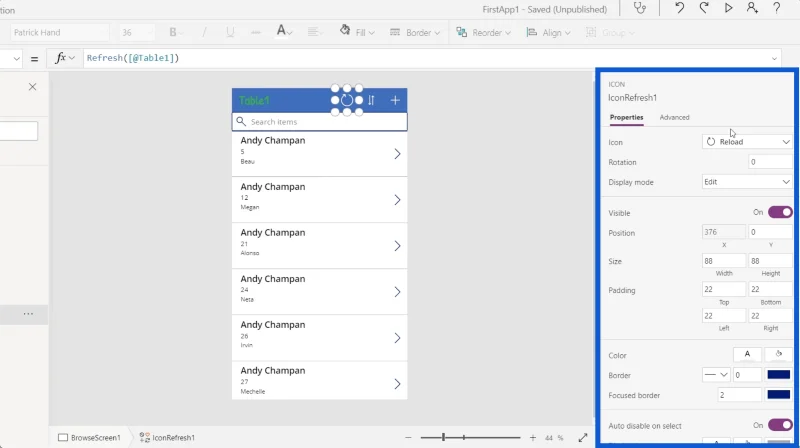
Task: Open the font color picker
Action: click(284, 32)
